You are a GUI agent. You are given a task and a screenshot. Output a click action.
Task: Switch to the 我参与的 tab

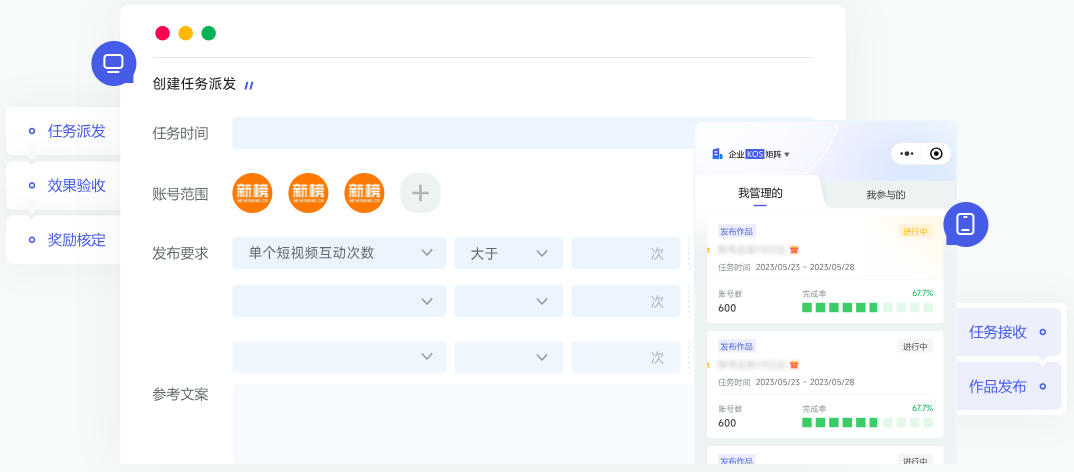point(885,195)
